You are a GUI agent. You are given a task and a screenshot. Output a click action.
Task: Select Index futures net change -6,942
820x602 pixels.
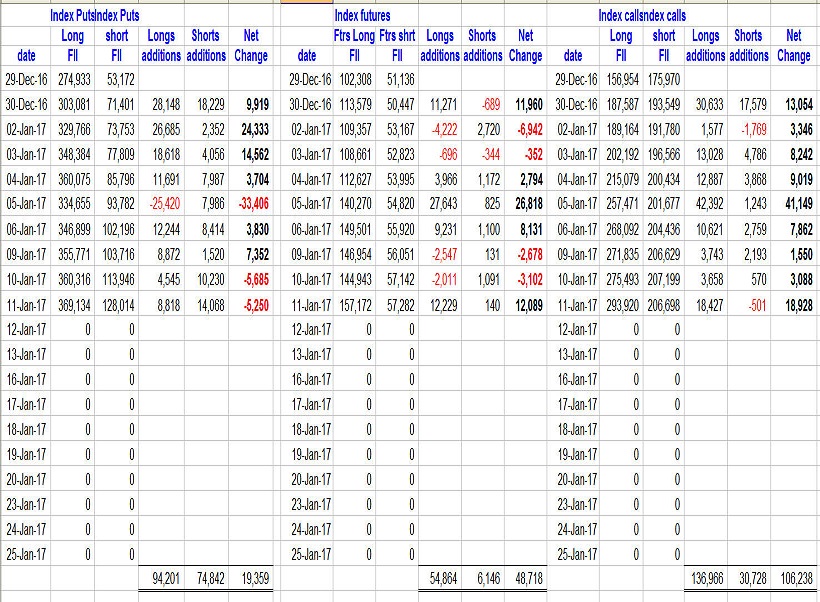525,129
